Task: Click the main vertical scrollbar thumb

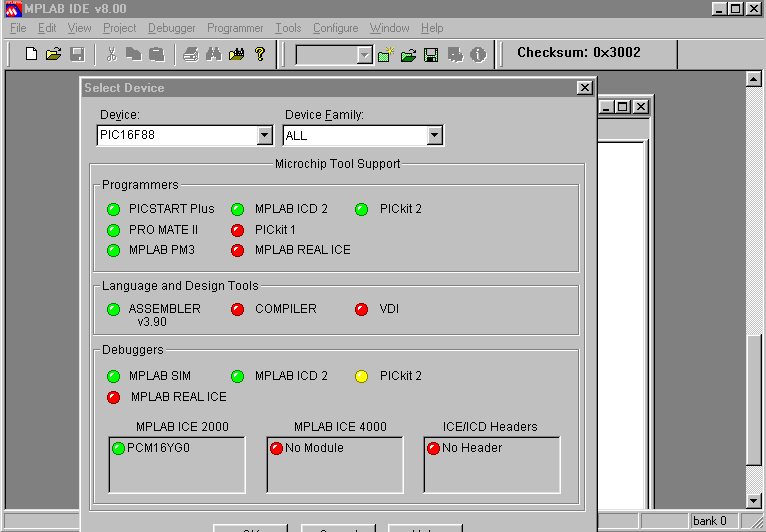Action: click(x=754, y=400)
